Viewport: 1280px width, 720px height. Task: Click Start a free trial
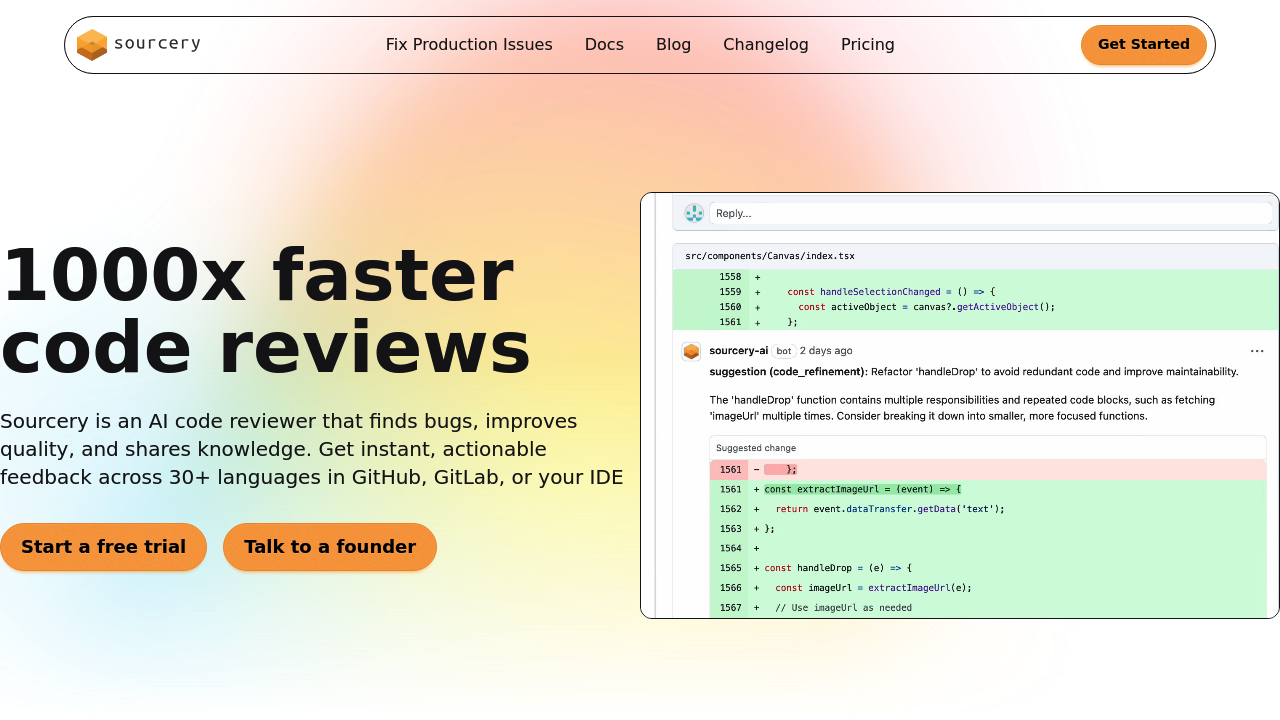103,547
